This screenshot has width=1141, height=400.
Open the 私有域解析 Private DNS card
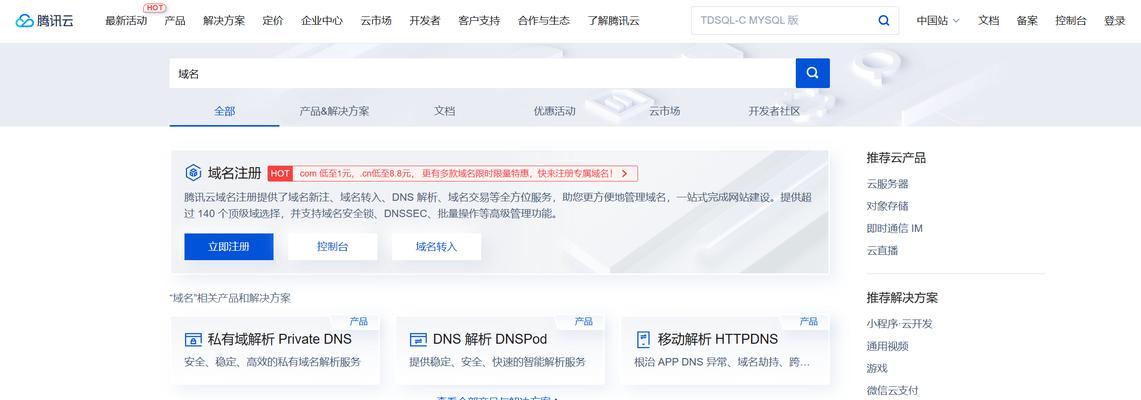point(275,350)
